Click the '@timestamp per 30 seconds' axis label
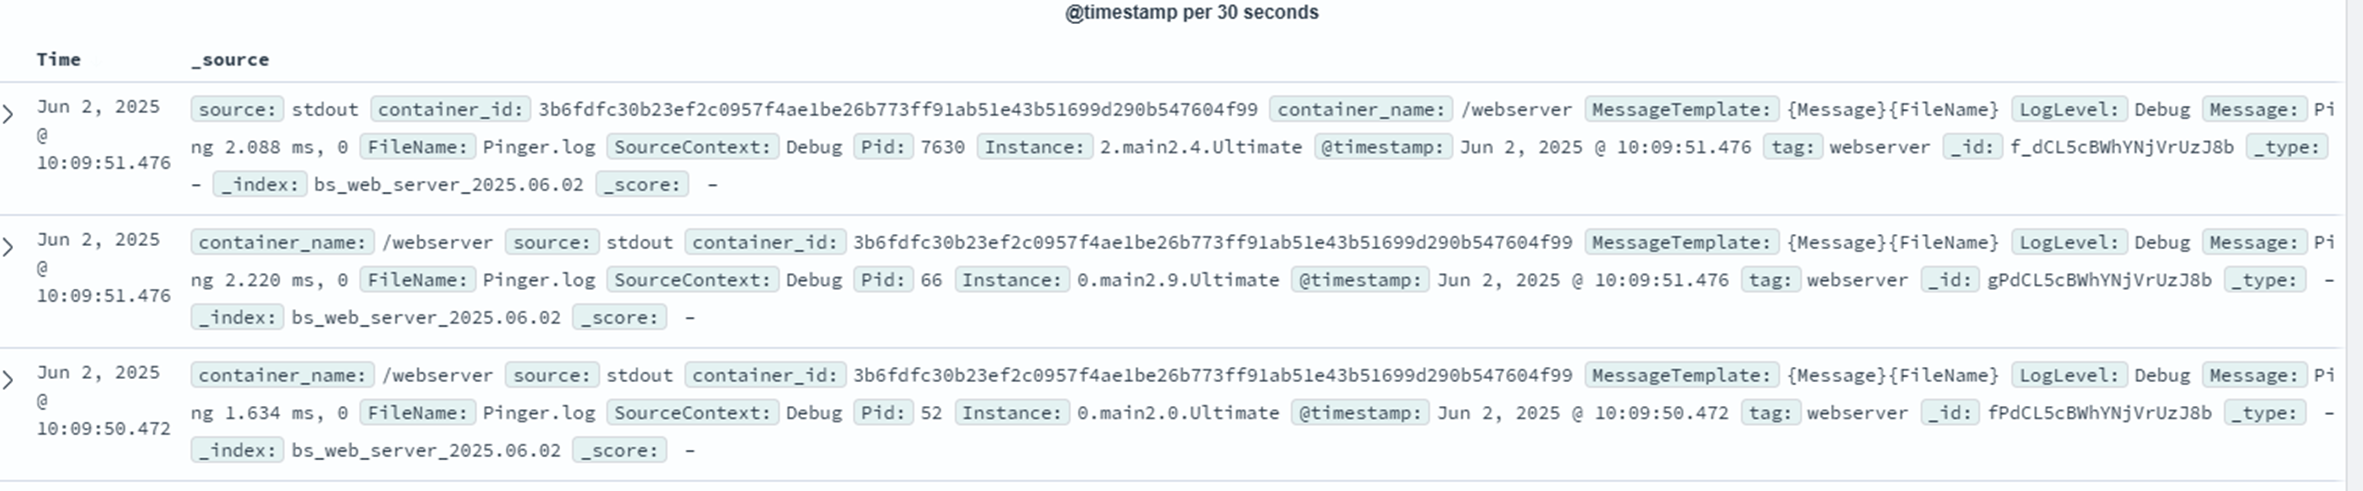Image resolution: width=2363 pixels, height=491 pixels. coord(1191,13)
